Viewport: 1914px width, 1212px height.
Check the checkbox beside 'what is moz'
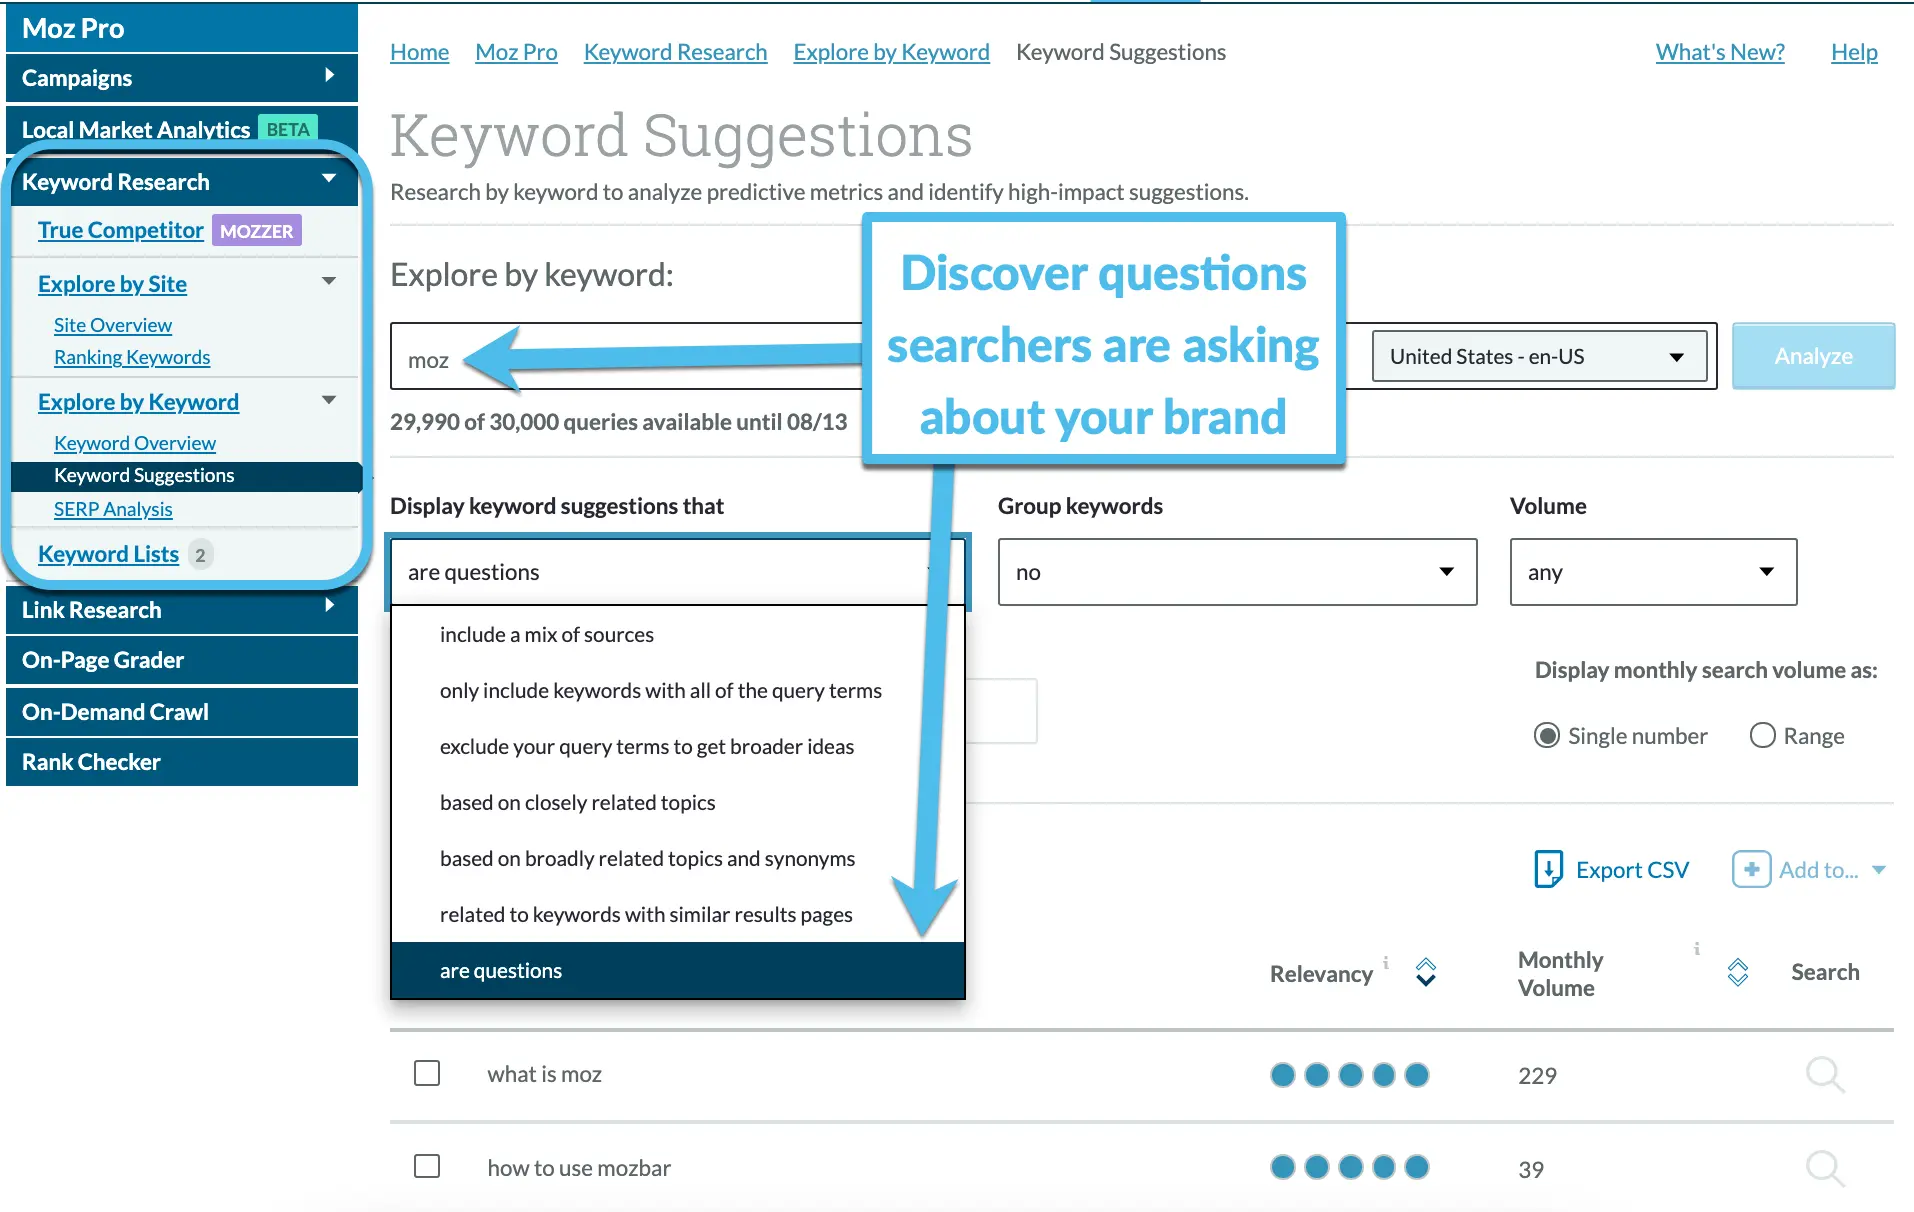pyautogui.click(x=427, y=1072)
